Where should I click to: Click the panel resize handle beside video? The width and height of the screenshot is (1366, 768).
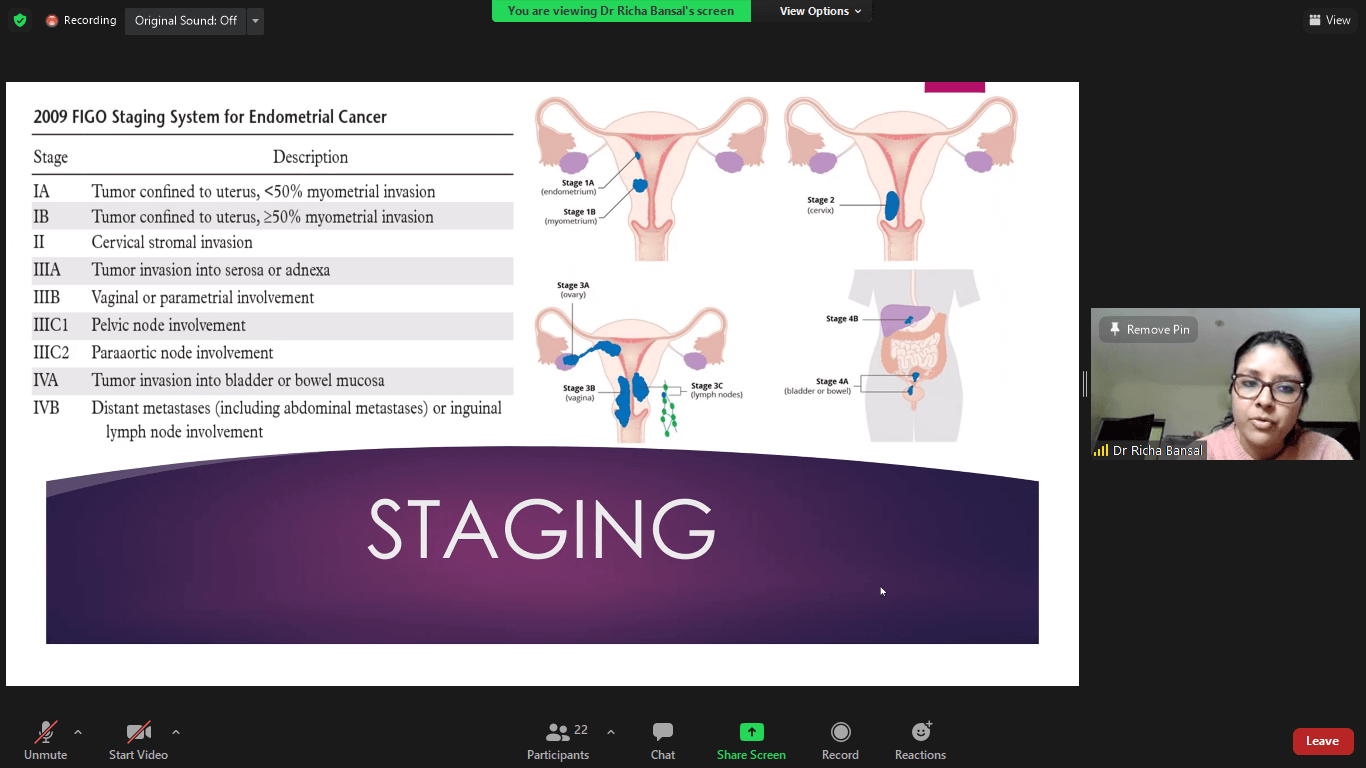1085,384
